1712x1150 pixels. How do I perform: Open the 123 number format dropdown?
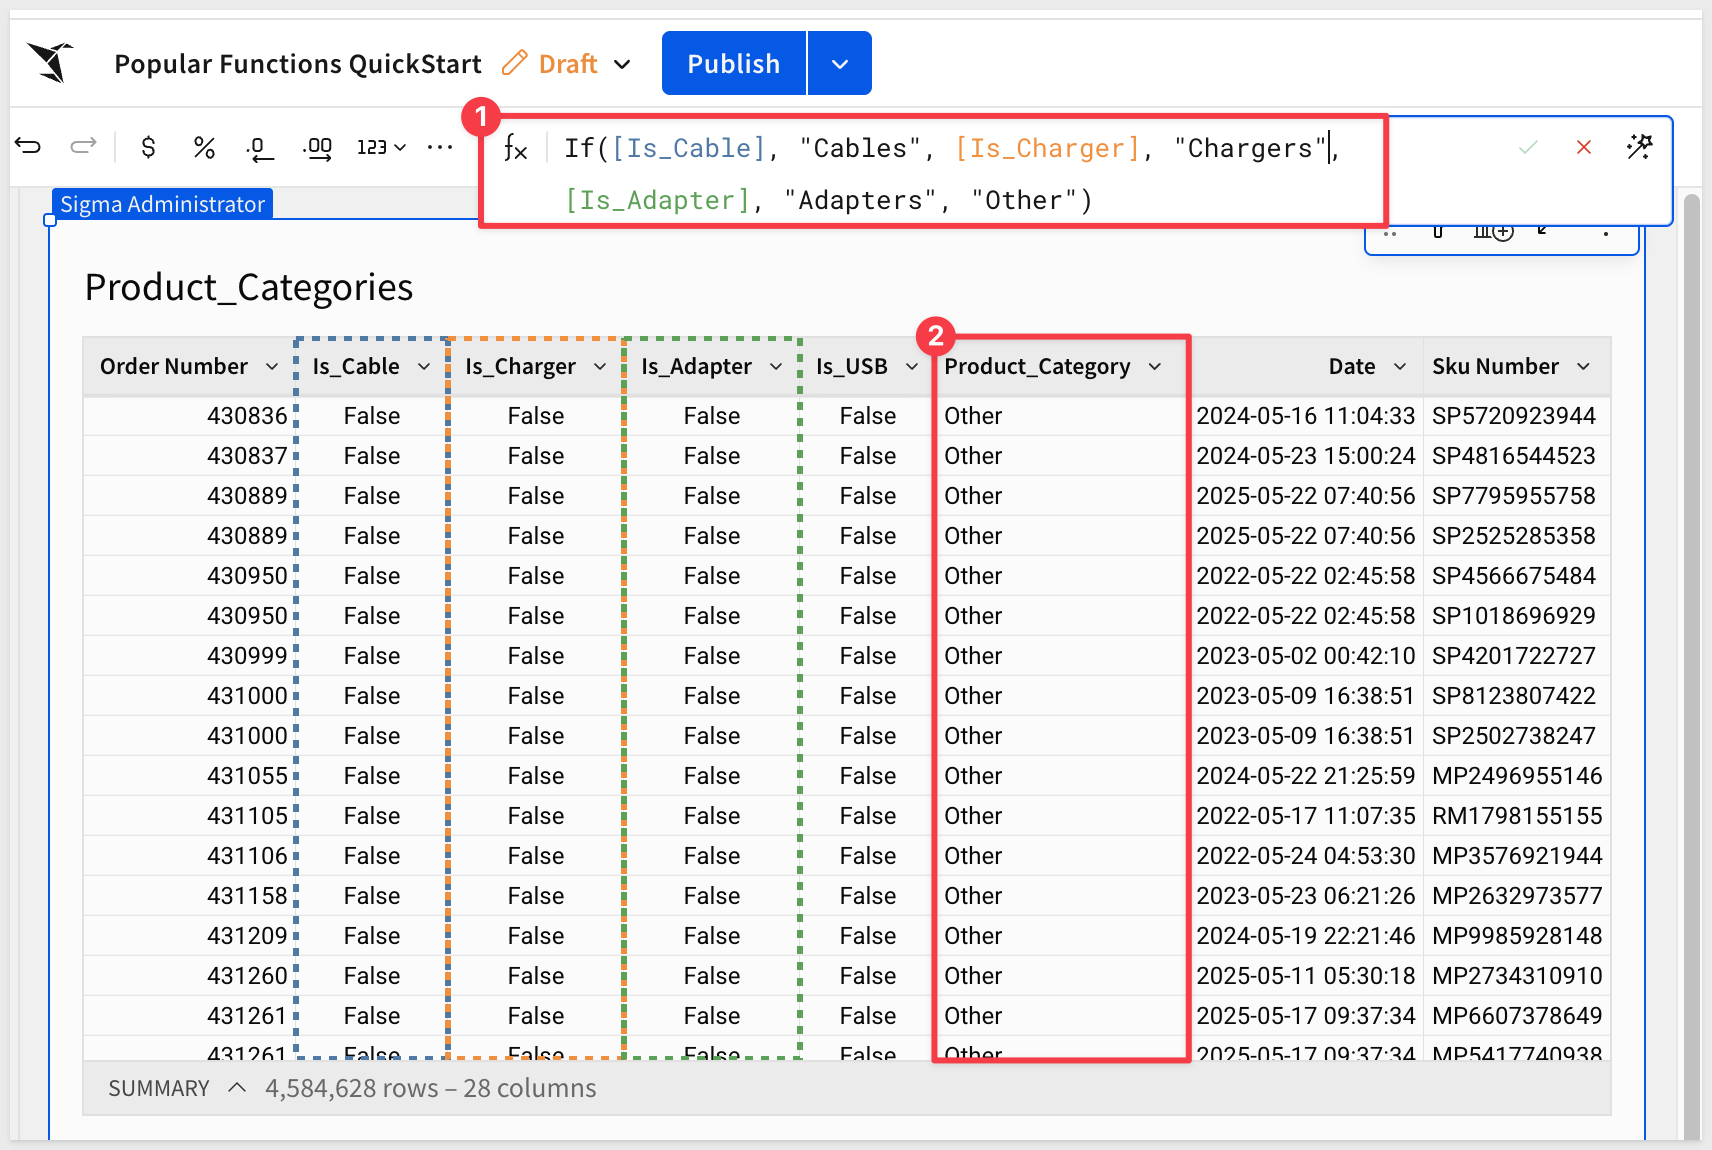(381, 148)
